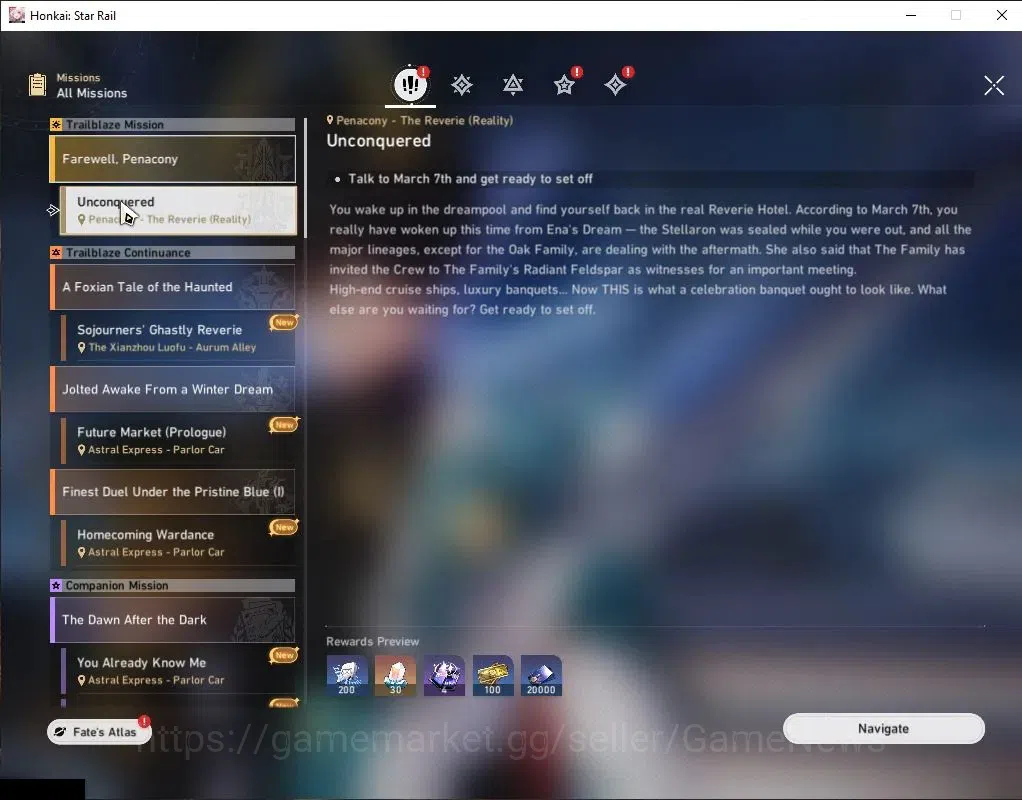Click the Trailblaze Mission category header
Viewport: 1022px width, 800px height.
pyautogui.click(x=173, y=125)
